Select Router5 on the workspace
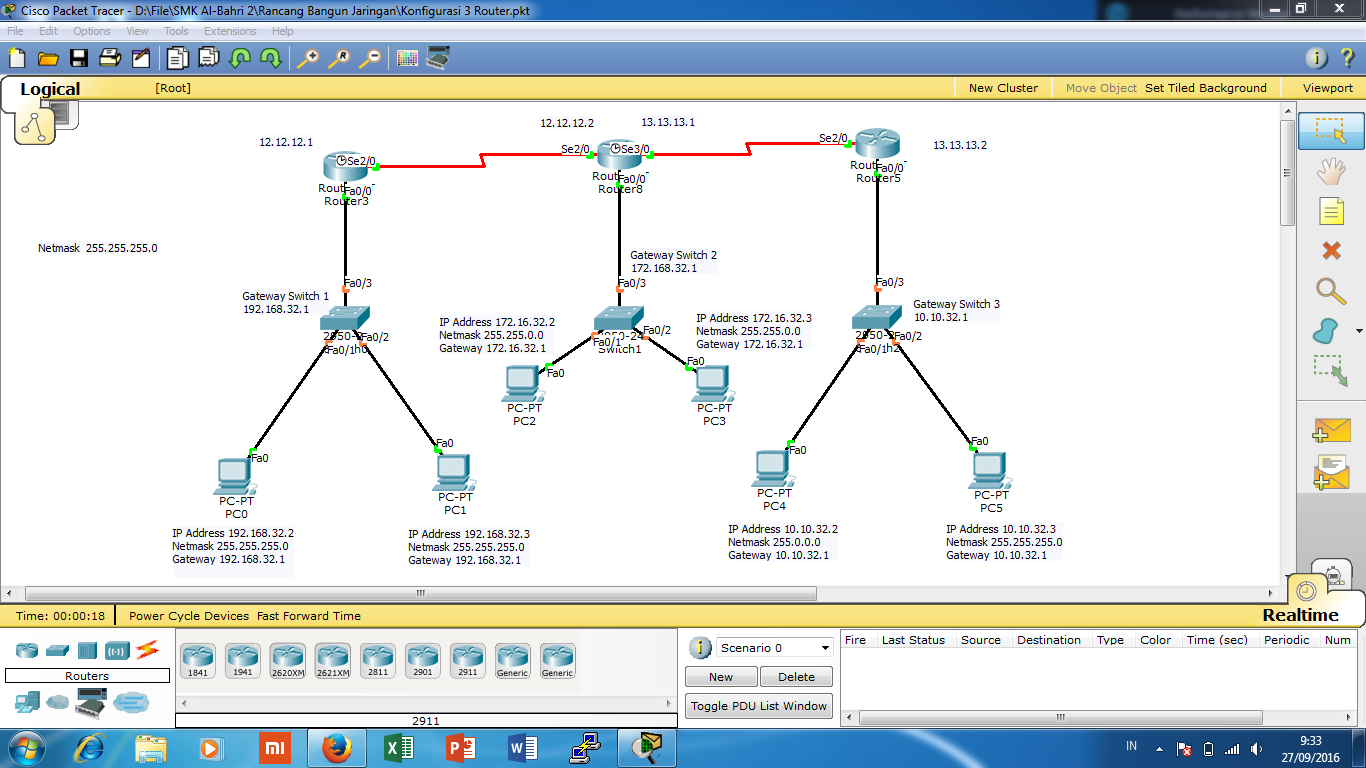This screenshot has width=1366, height=768. 878,145
